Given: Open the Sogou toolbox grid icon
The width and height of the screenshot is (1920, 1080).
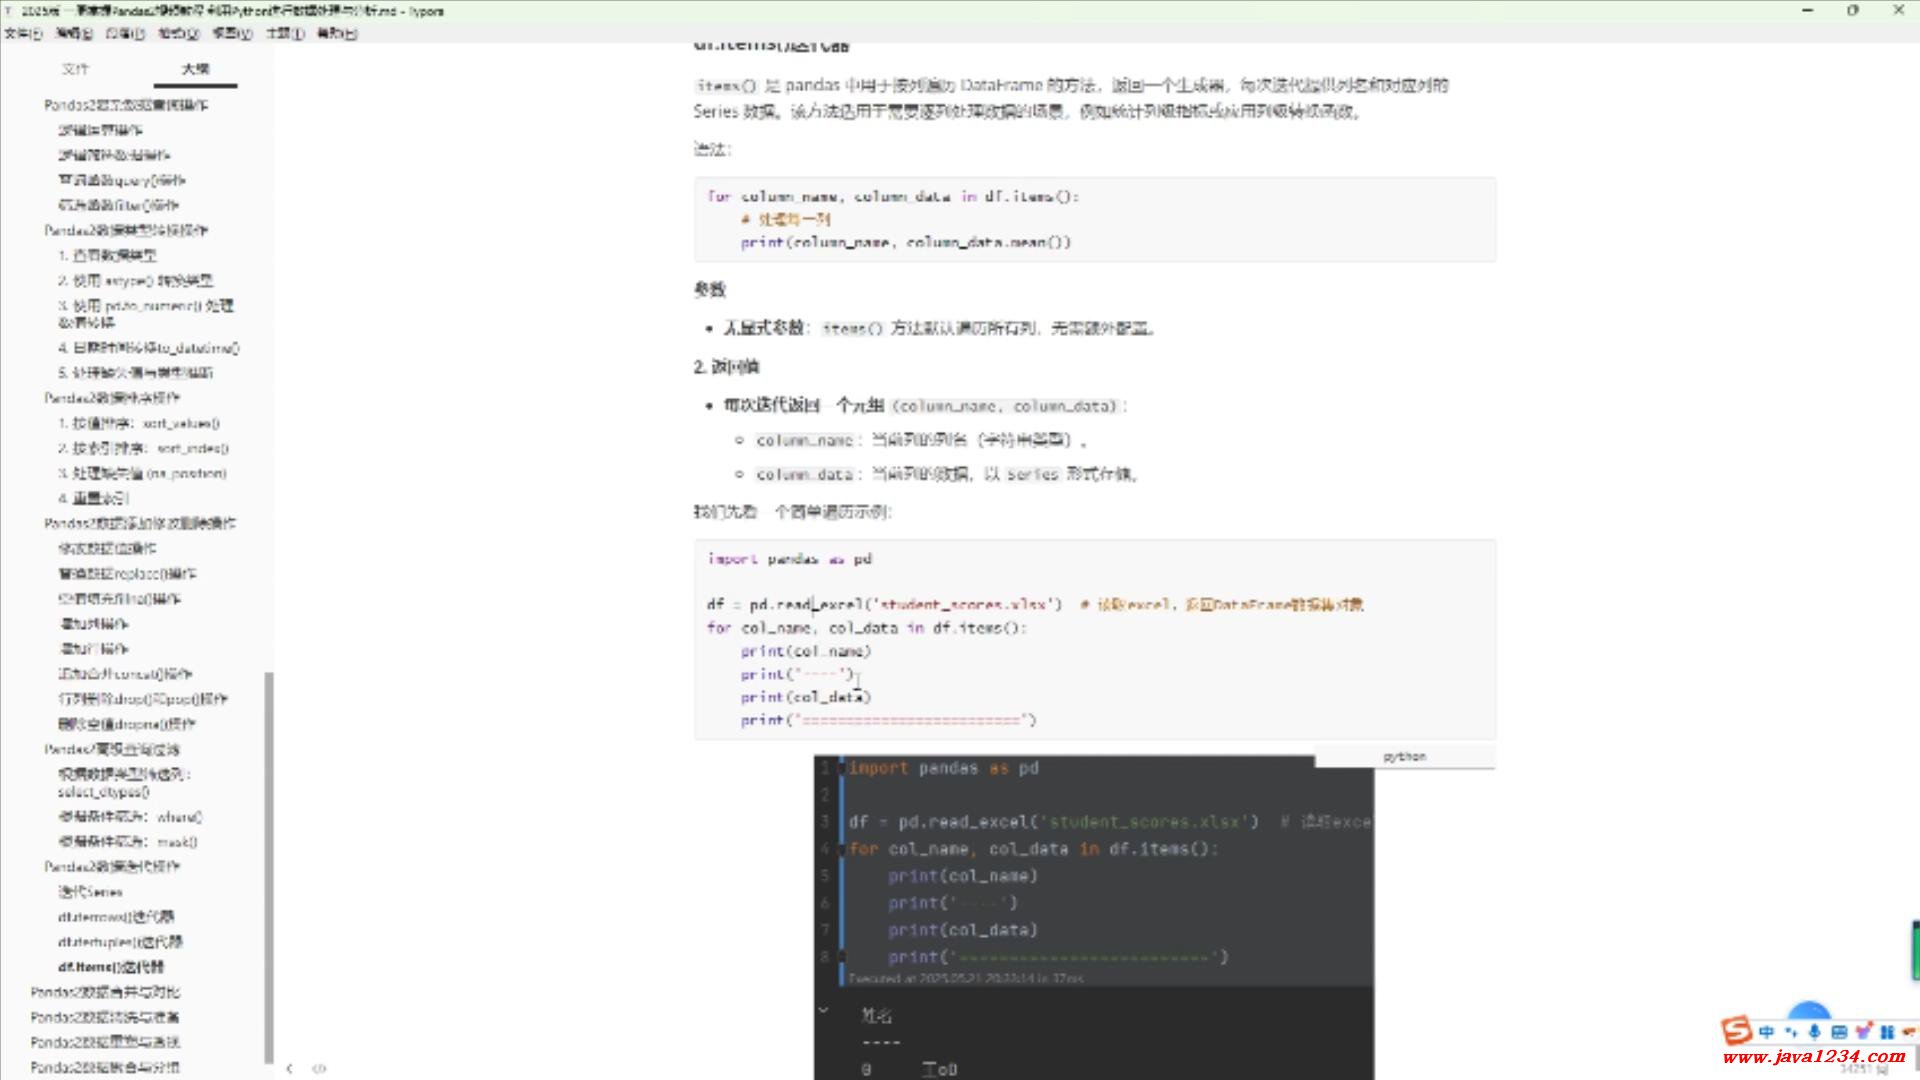Looking at the screenshot, I should [1887, 1031].
